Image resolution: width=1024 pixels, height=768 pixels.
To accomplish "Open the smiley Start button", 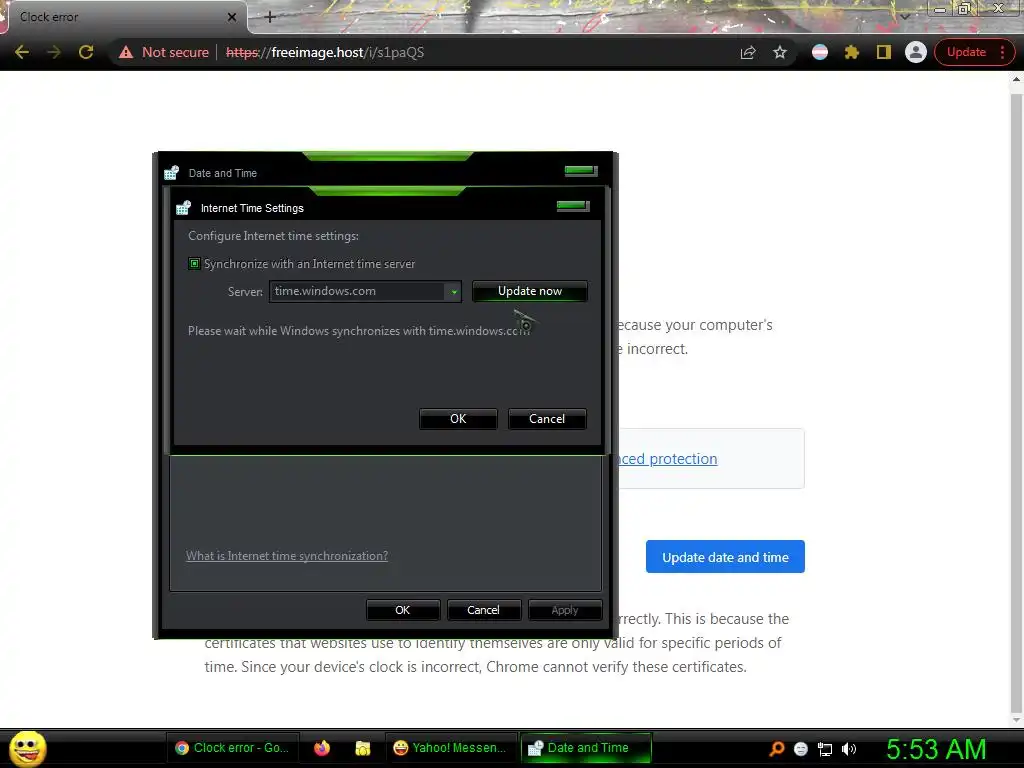I will point(27,748).
